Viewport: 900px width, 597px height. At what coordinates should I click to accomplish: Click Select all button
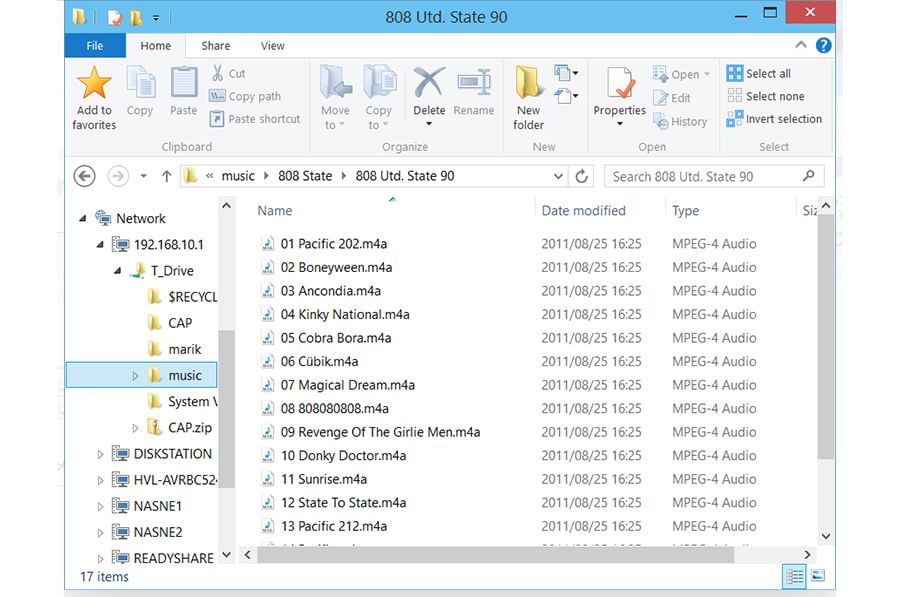point(759,73)
